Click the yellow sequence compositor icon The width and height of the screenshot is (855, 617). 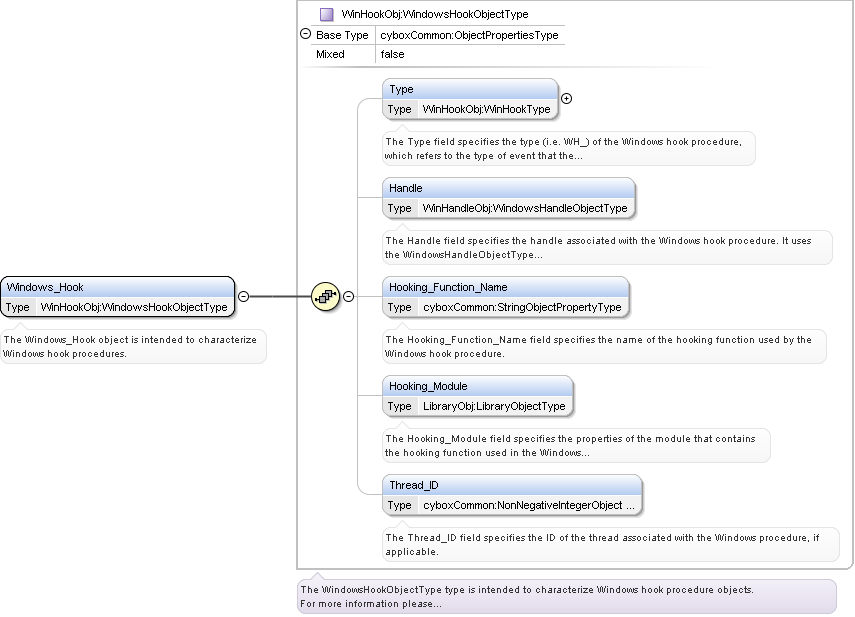coord(326,297)
